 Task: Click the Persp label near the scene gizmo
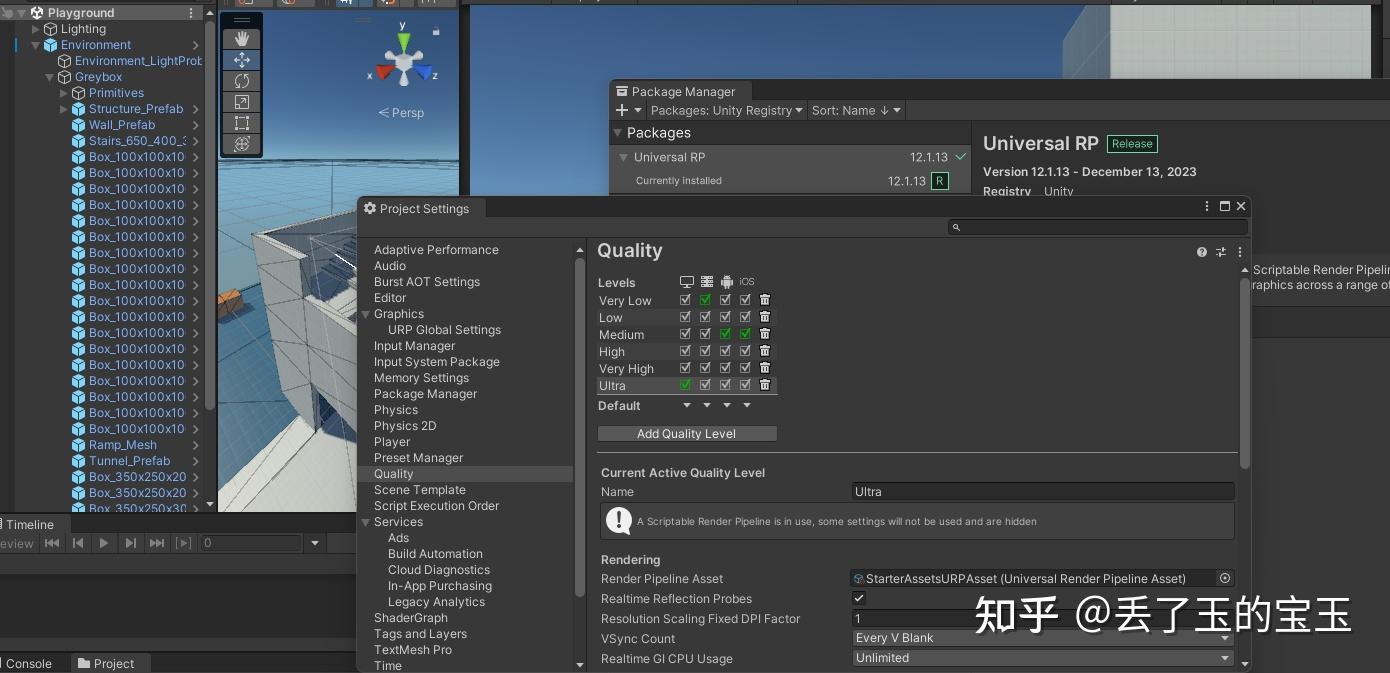(404, 112)
